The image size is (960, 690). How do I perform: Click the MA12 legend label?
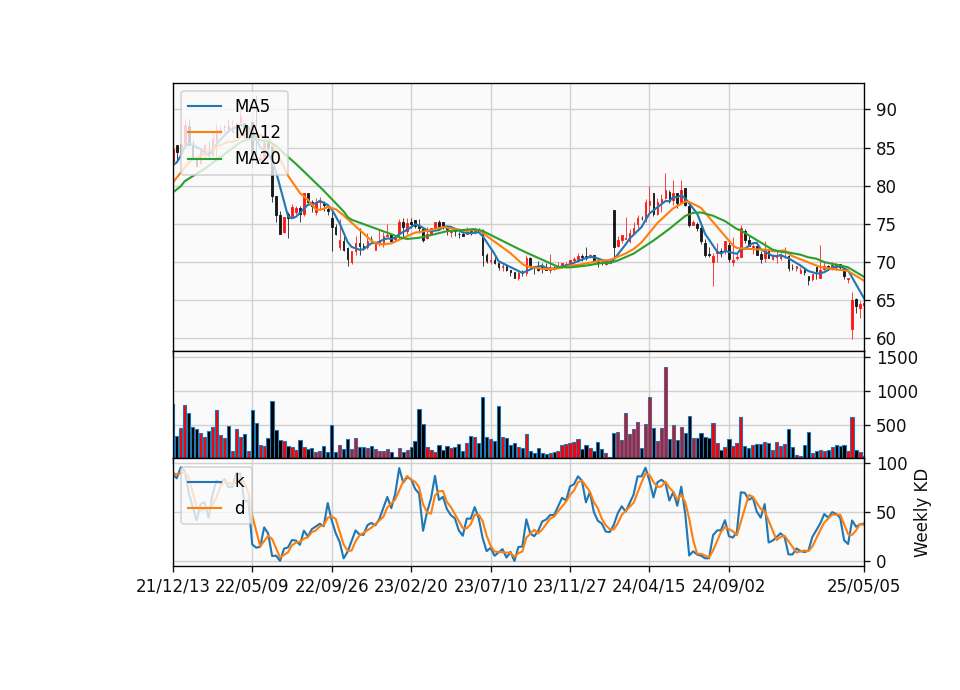click(257, 132)
